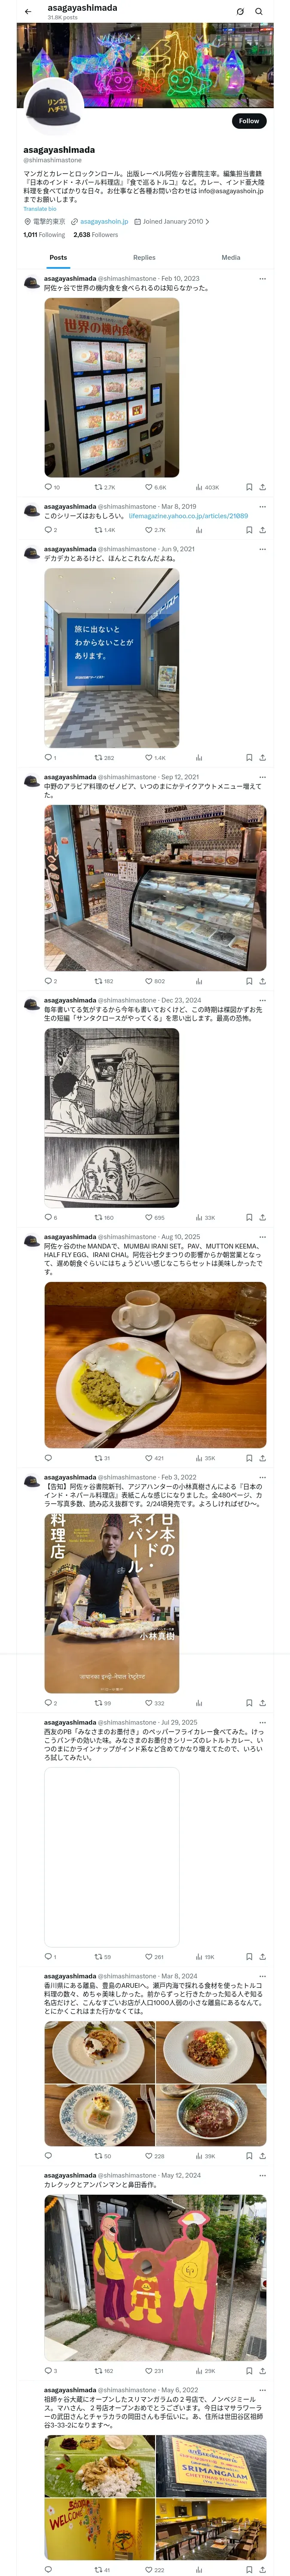The image size is (290, 2576).
Task: Expand the Joined January 2010 chevron
Action: 207,222
